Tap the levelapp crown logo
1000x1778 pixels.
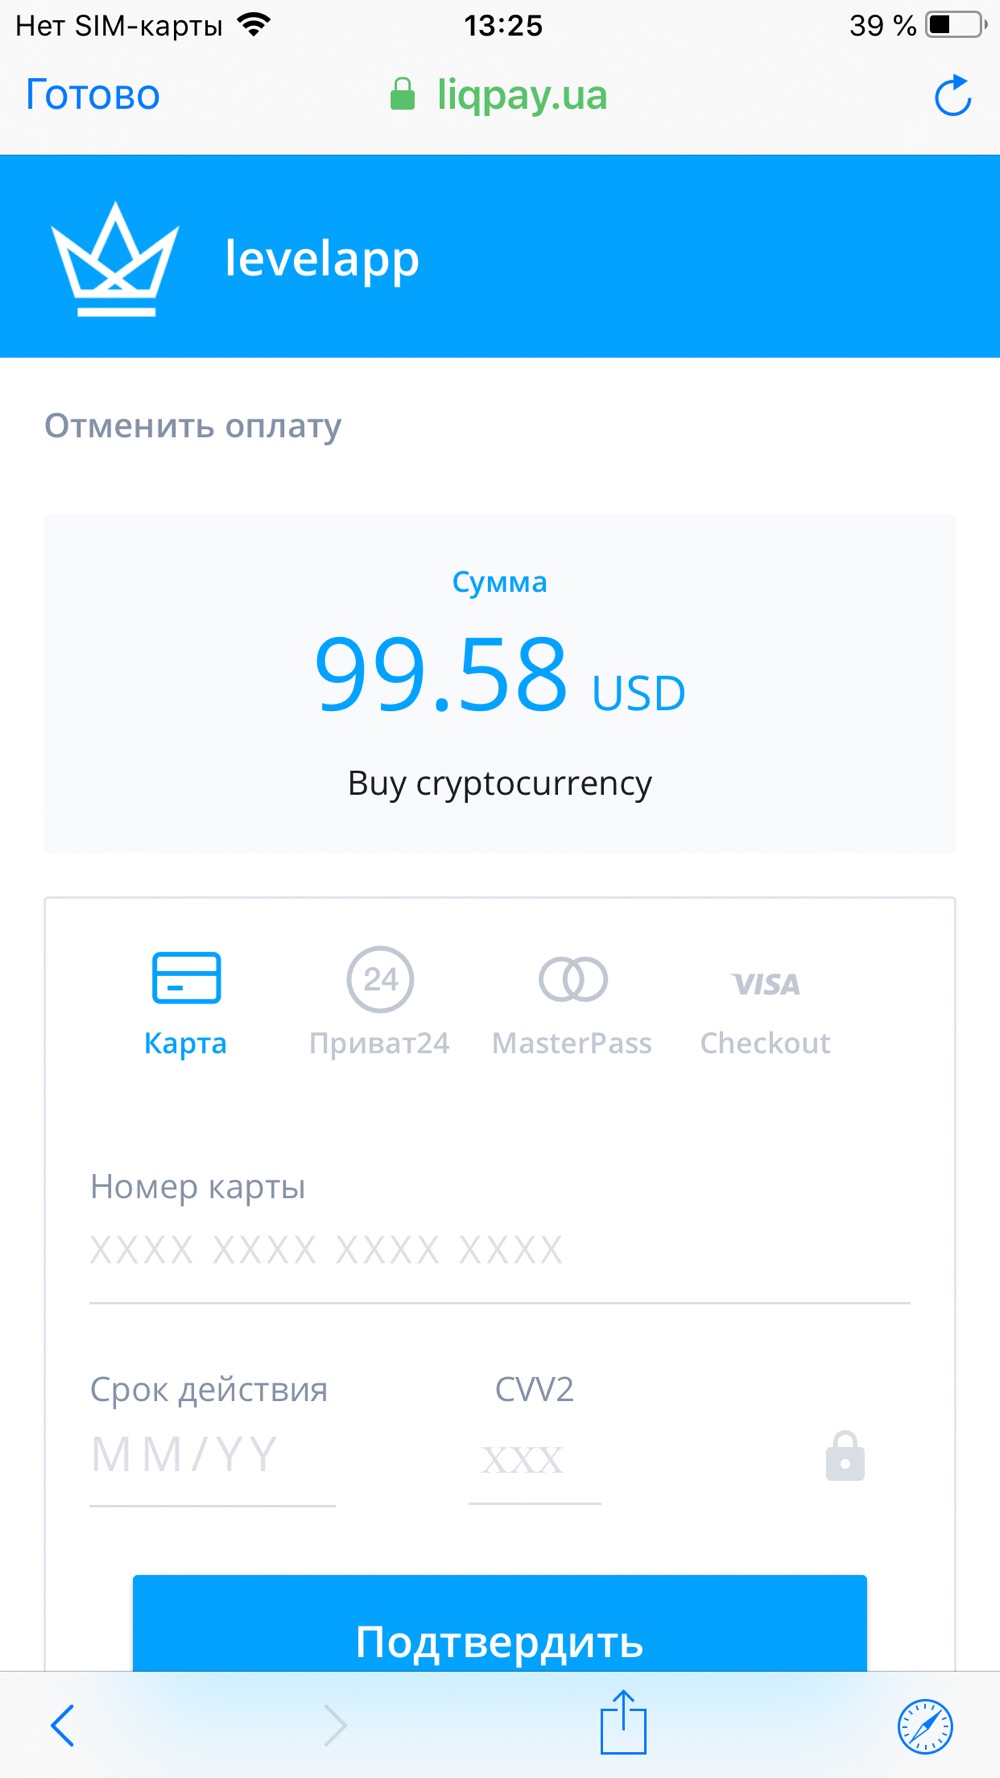tap(115, 259)
